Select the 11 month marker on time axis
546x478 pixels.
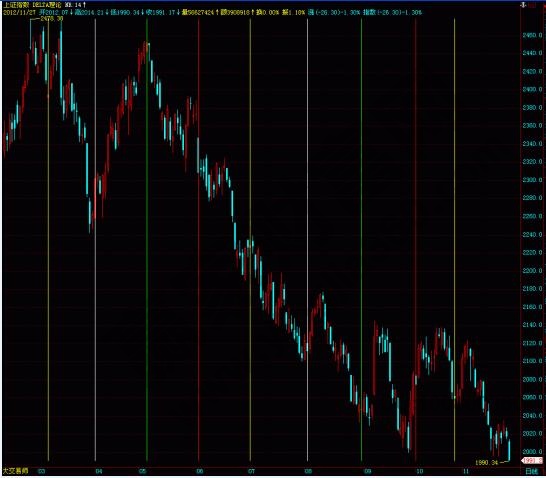coord(466,471)
